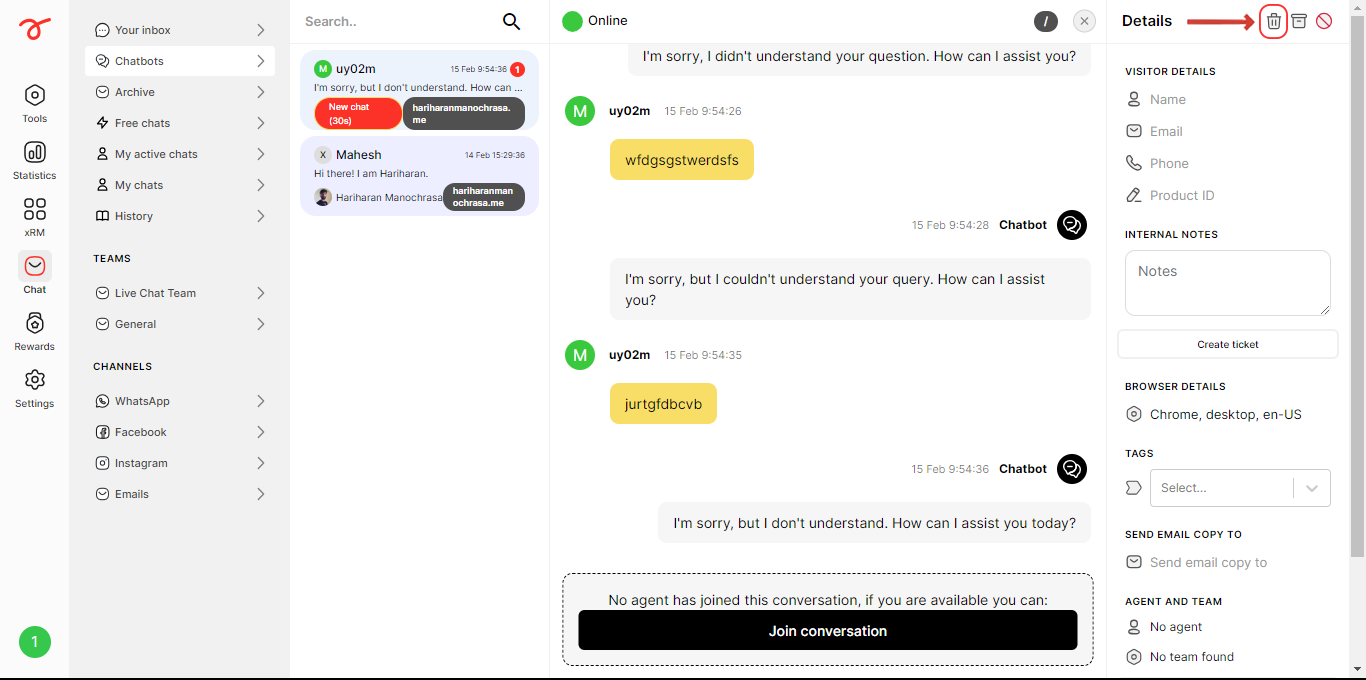
Task: Click the Join conversation button
Action: [x=828, y=631]
